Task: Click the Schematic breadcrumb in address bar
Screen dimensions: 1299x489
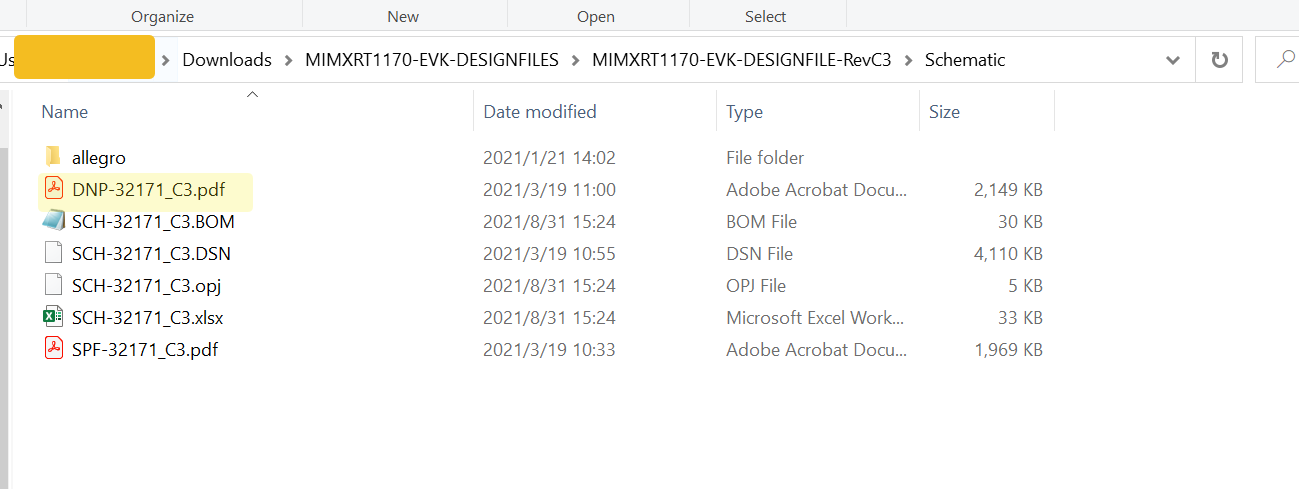Action: pyautogui.click(x=965, y=60)
